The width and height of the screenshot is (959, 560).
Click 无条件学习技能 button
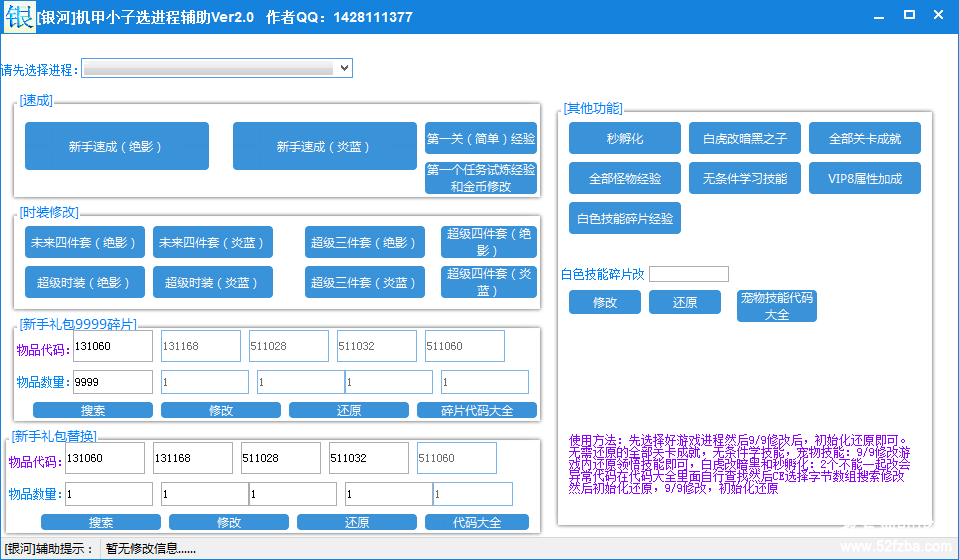pyautogui.click(x=744, y=178)
